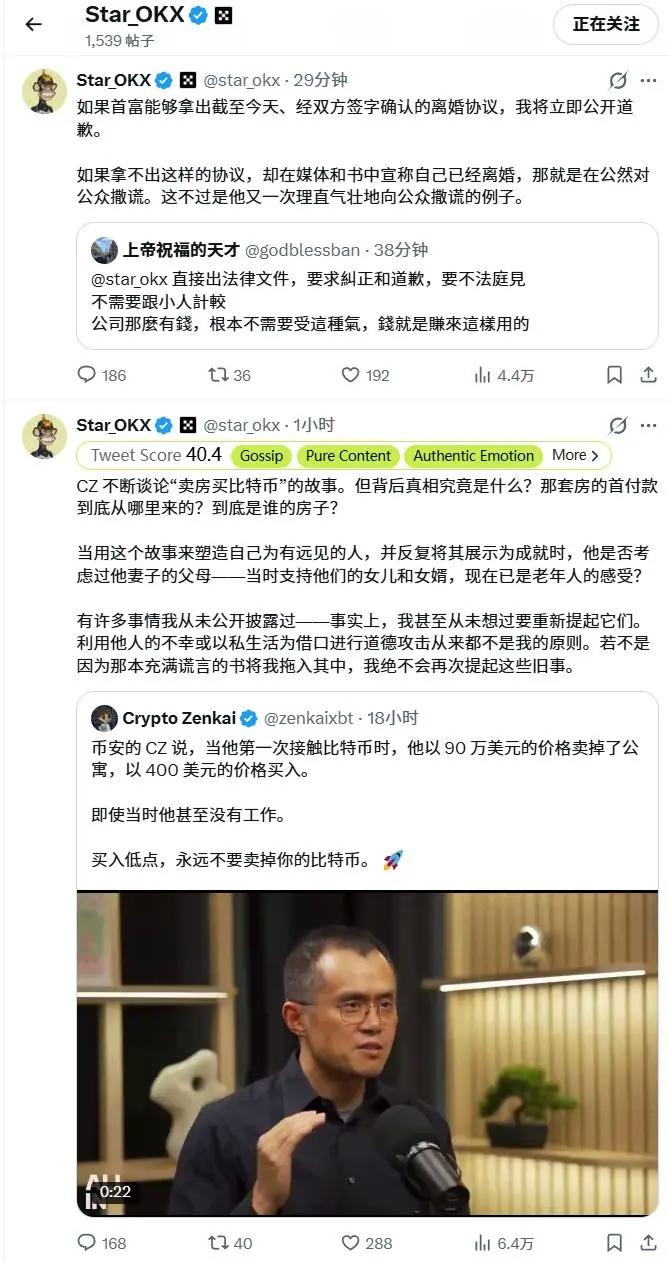
Task: Toggle the 正在关注 following button
Action: [x=606, y=24]
